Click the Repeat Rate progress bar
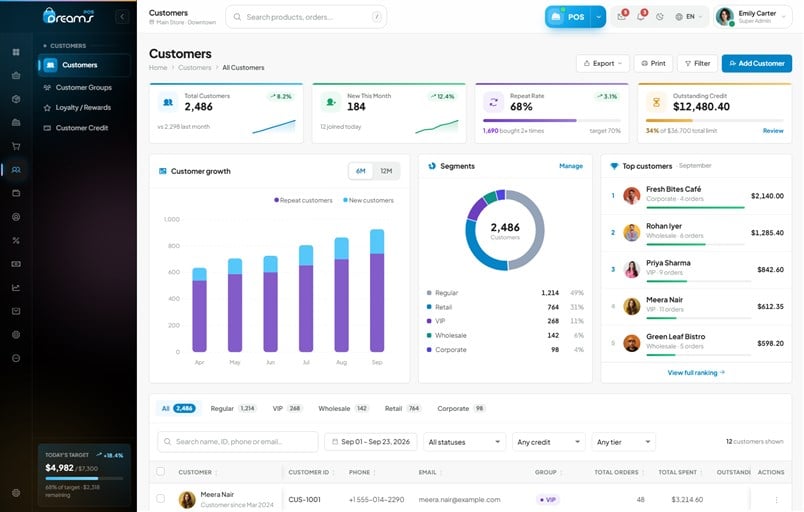 point(551,120)
